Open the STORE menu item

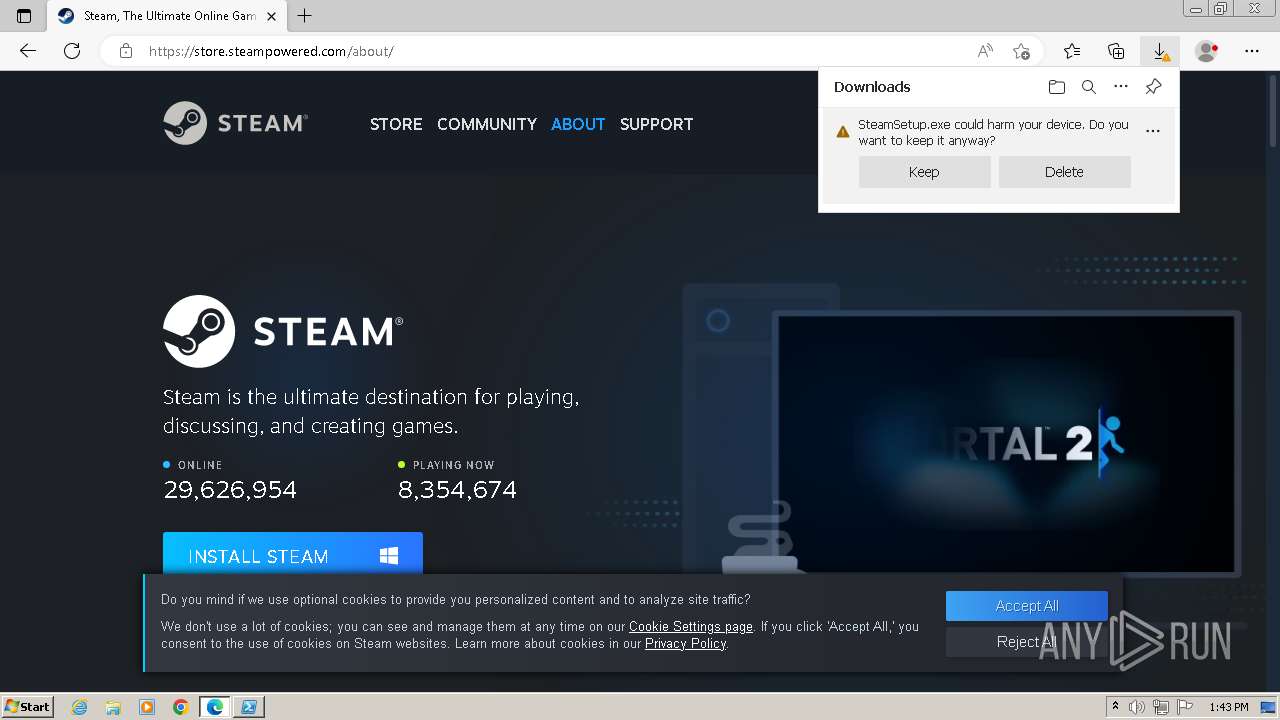(396, 124)
